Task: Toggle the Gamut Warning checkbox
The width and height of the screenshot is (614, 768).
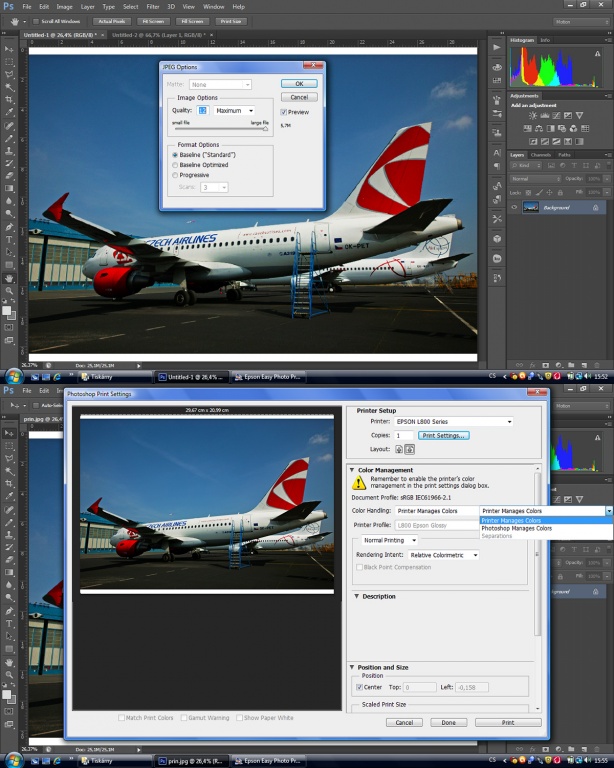Action: click(184, 718)
